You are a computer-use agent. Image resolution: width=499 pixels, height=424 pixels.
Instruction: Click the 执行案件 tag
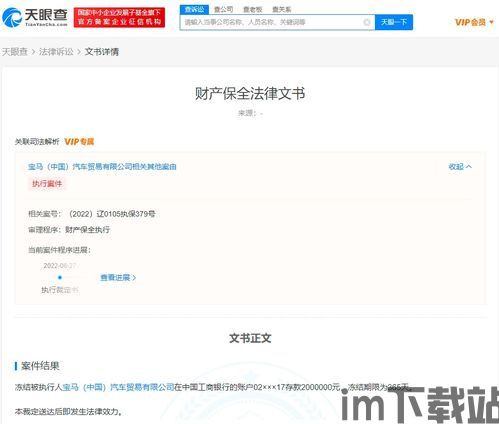coord(47,184)
